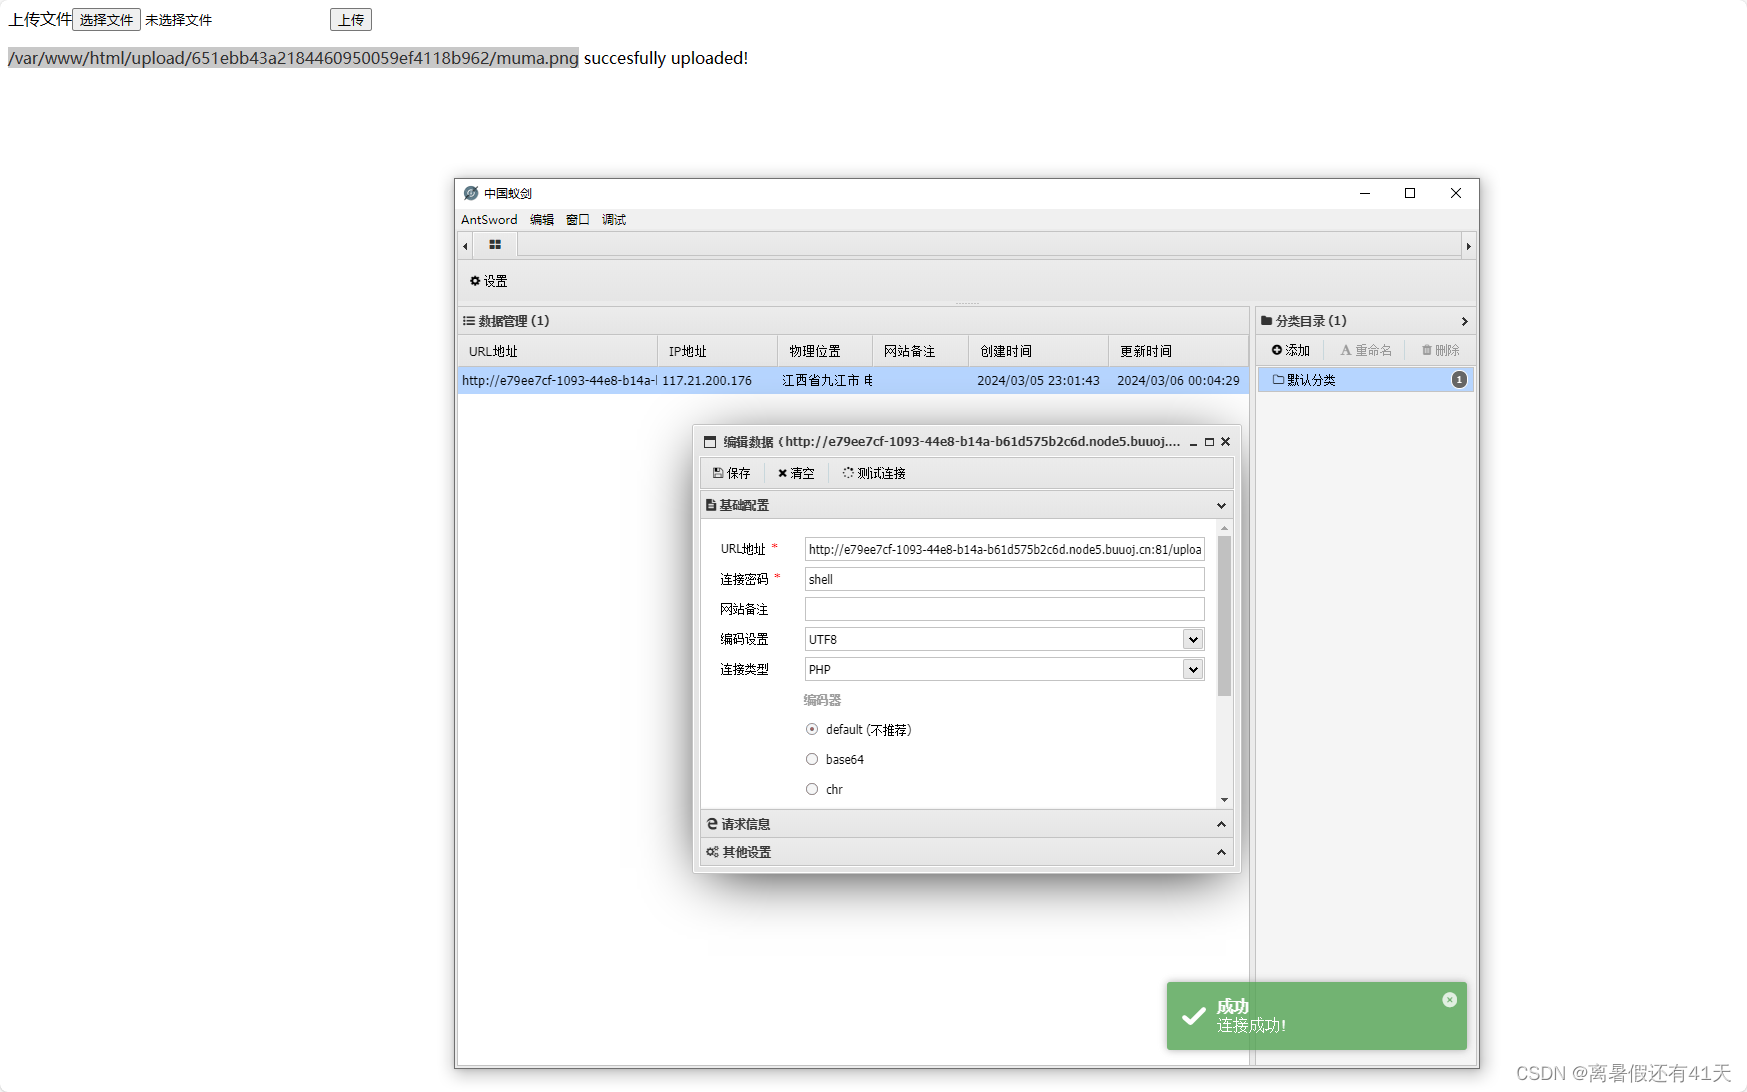Open the 设置 gear settings
This screenshot has width=1747, height=1092.
coord(489,281)
